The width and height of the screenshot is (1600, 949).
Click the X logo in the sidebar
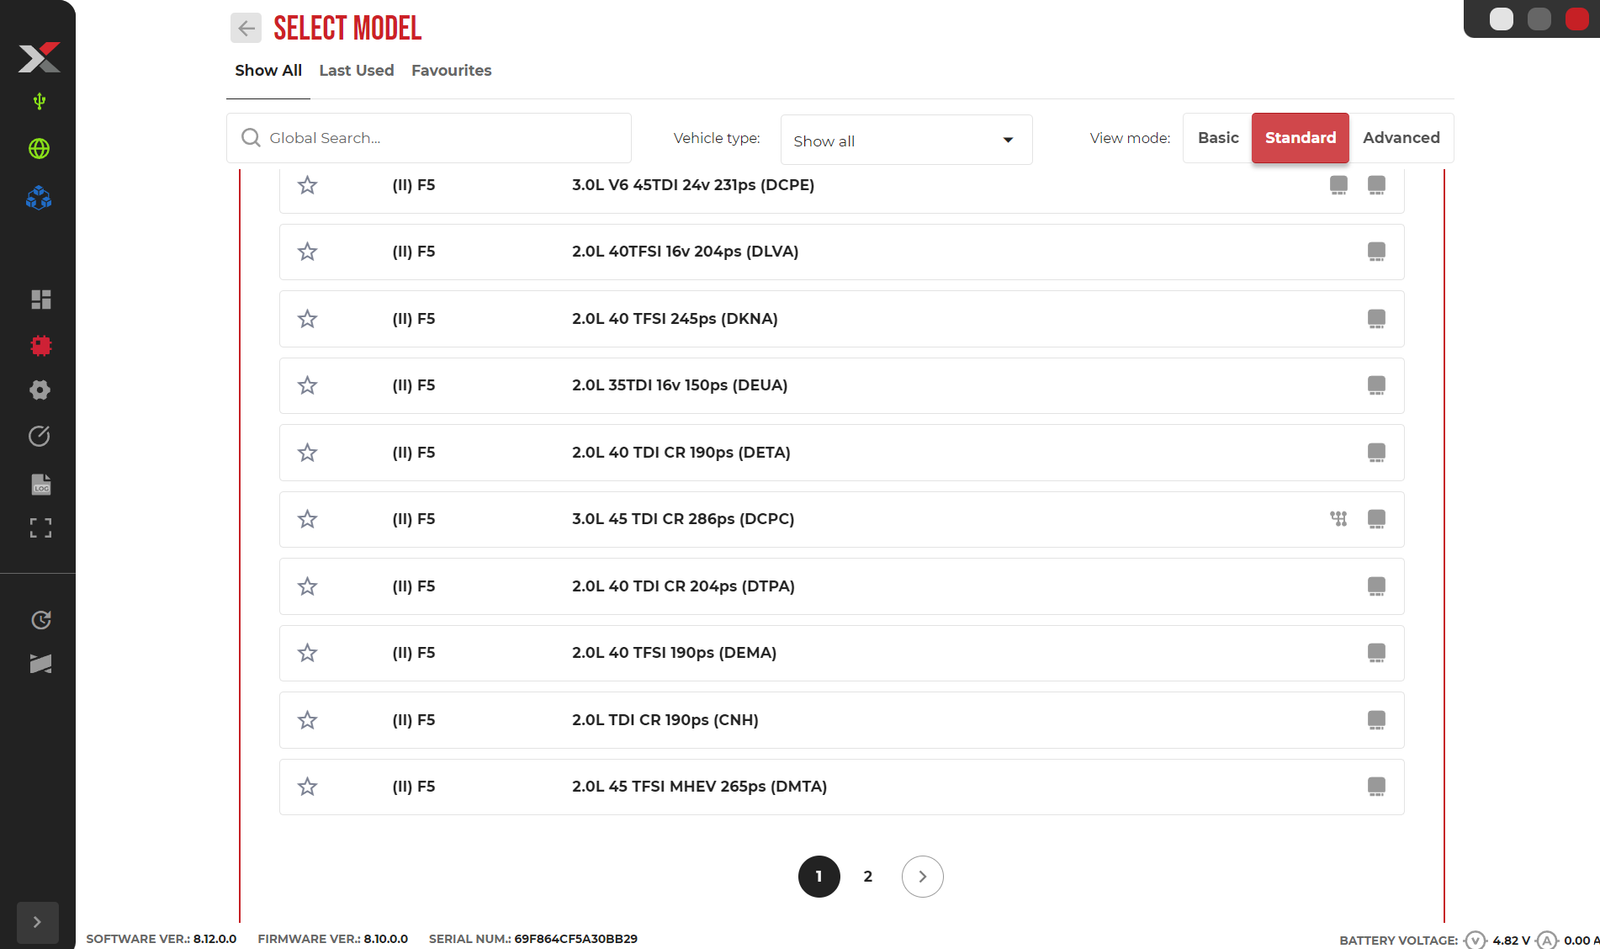[x=39, y=57]
